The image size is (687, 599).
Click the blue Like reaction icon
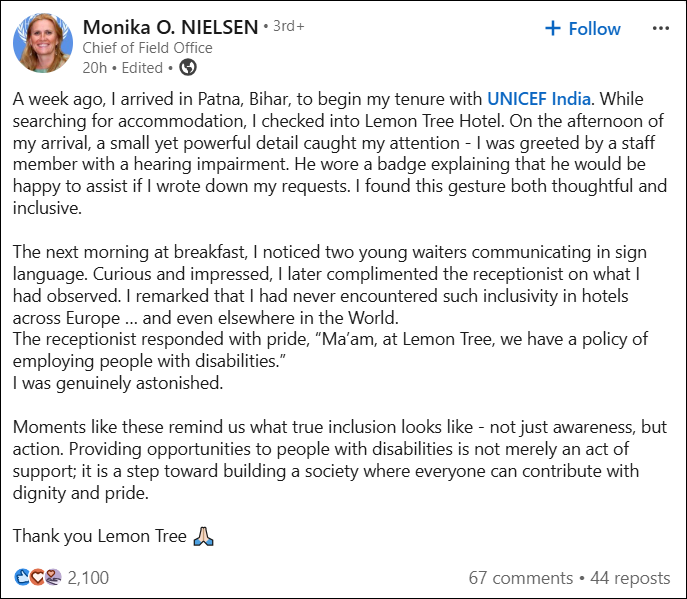22,577
